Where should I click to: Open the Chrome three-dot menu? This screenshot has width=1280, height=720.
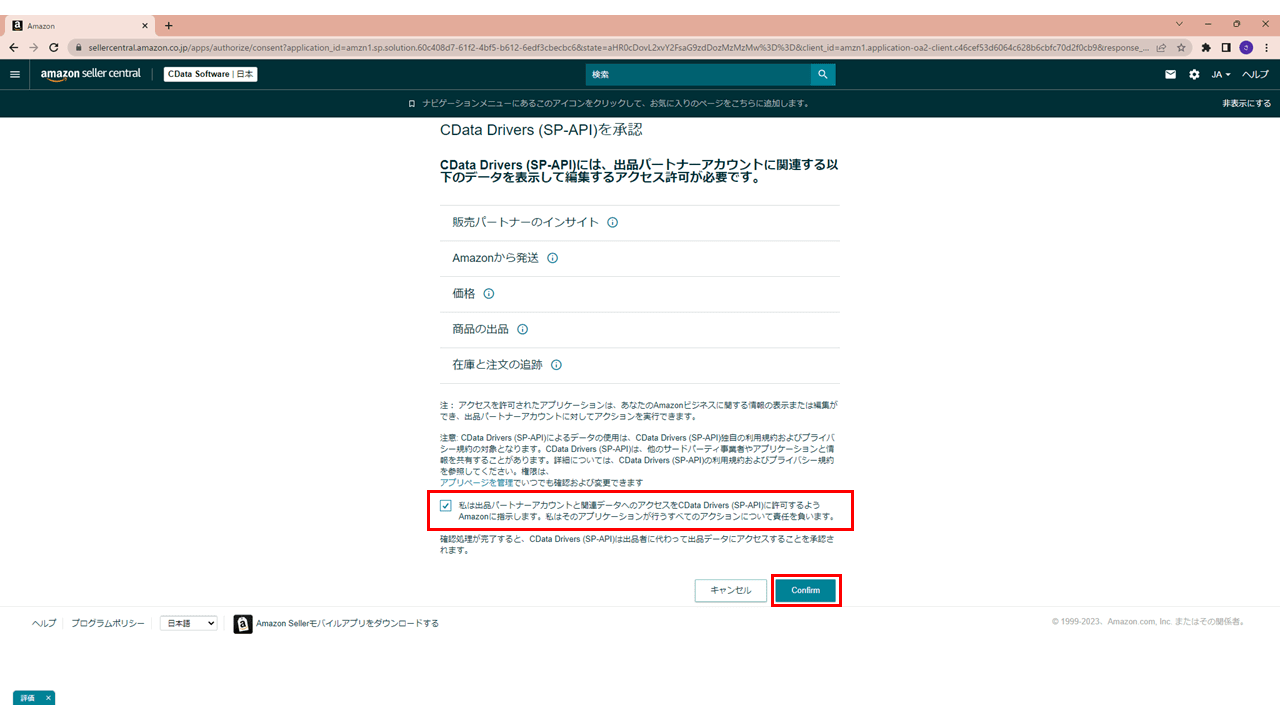coord(1266,47)
